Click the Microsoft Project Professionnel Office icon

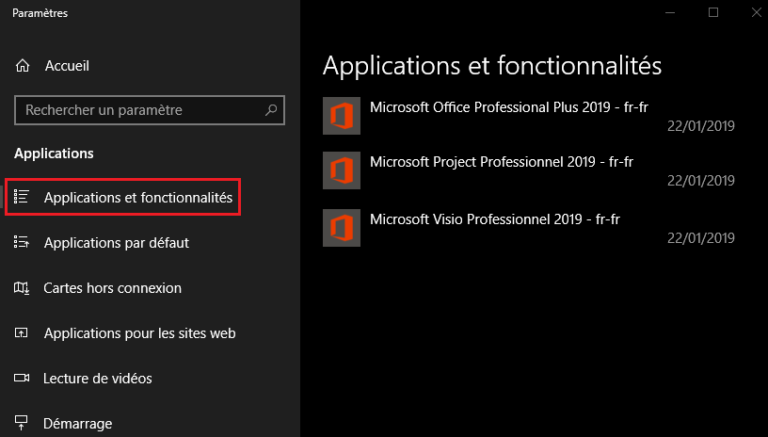tap(341, 170)
